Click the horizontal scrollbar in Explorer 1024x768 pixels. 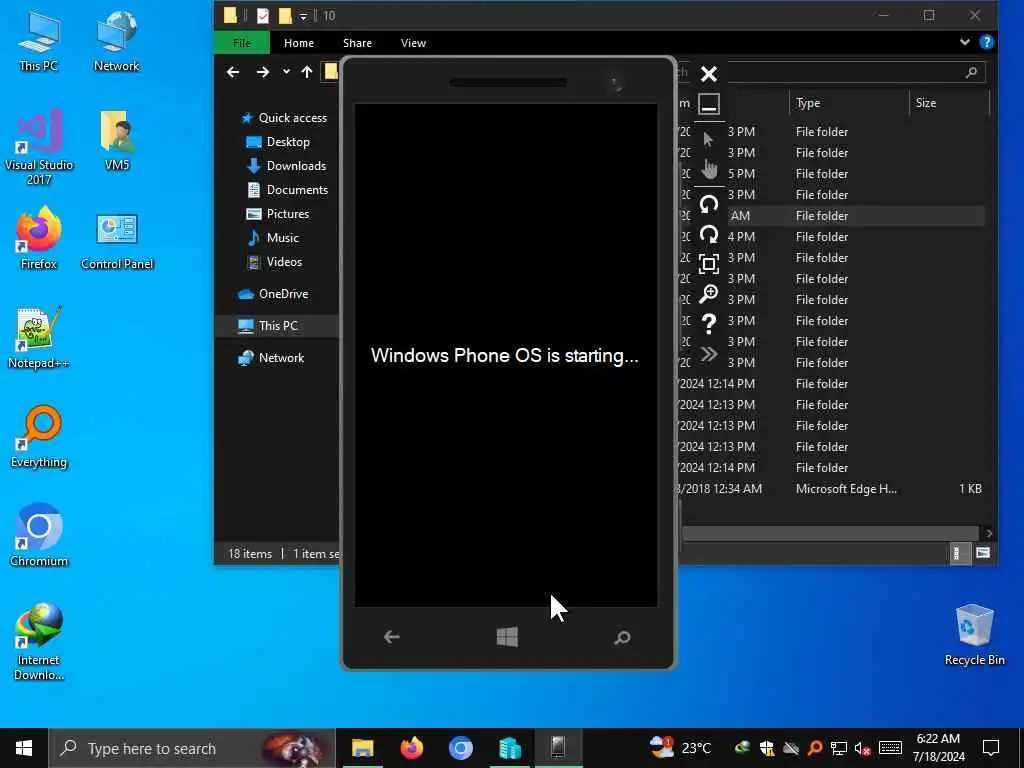(x=829, y=533)
